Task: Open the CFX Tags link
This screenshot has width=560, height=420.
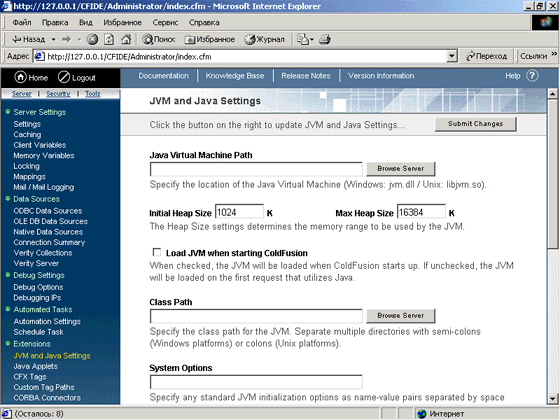Action: (x=30, y=377)
